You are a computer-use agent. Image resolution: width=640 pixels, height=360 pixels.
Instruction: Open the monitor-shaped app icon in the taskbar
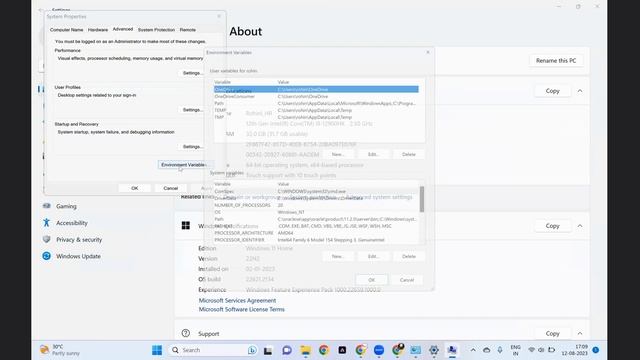pyautogui.click(x=416, y=350)
